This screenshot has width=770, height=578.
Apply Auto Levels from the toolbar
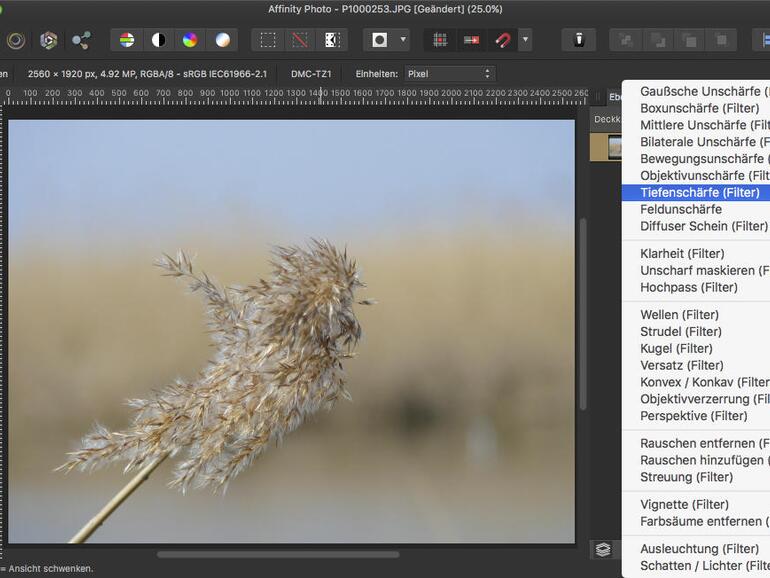[x=127, y=40]
